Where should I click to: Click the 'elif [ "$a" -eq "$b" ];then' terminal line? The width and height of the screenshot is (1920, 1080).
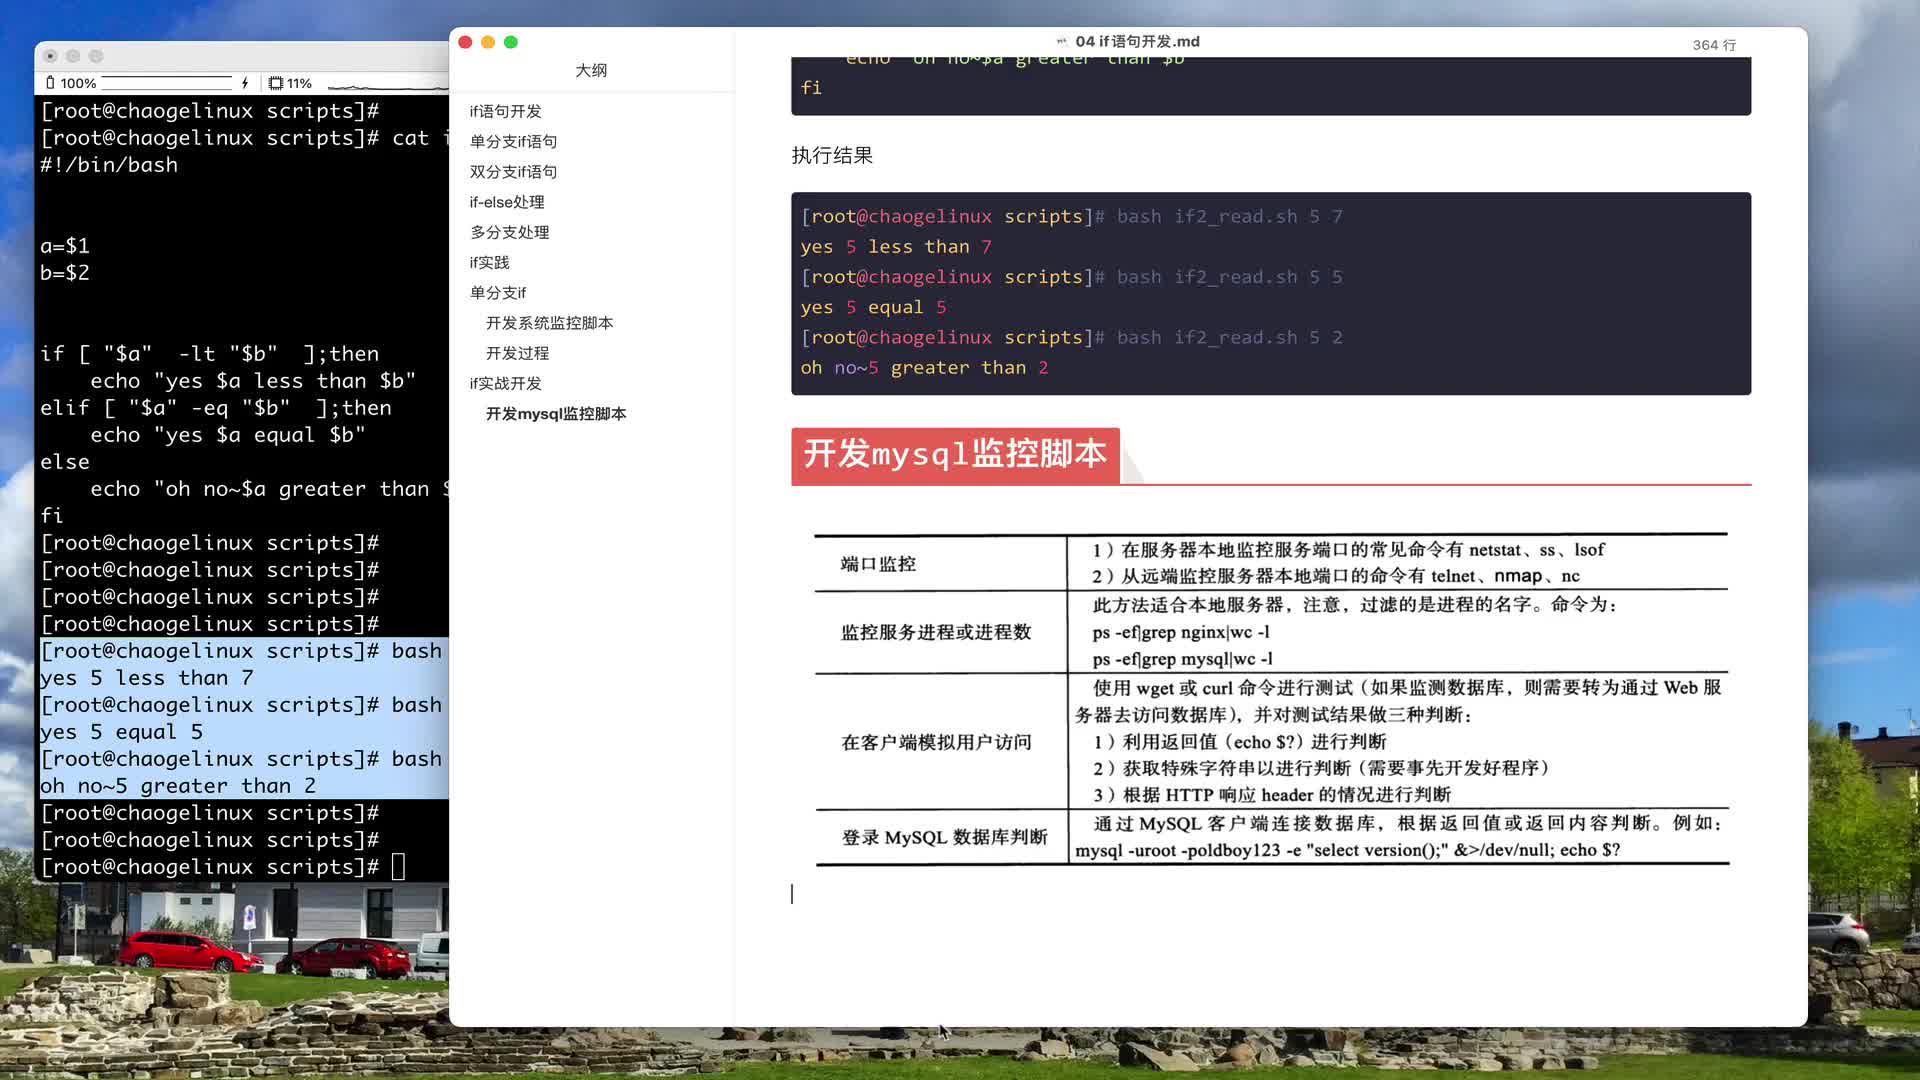click(x=216, y=408)
